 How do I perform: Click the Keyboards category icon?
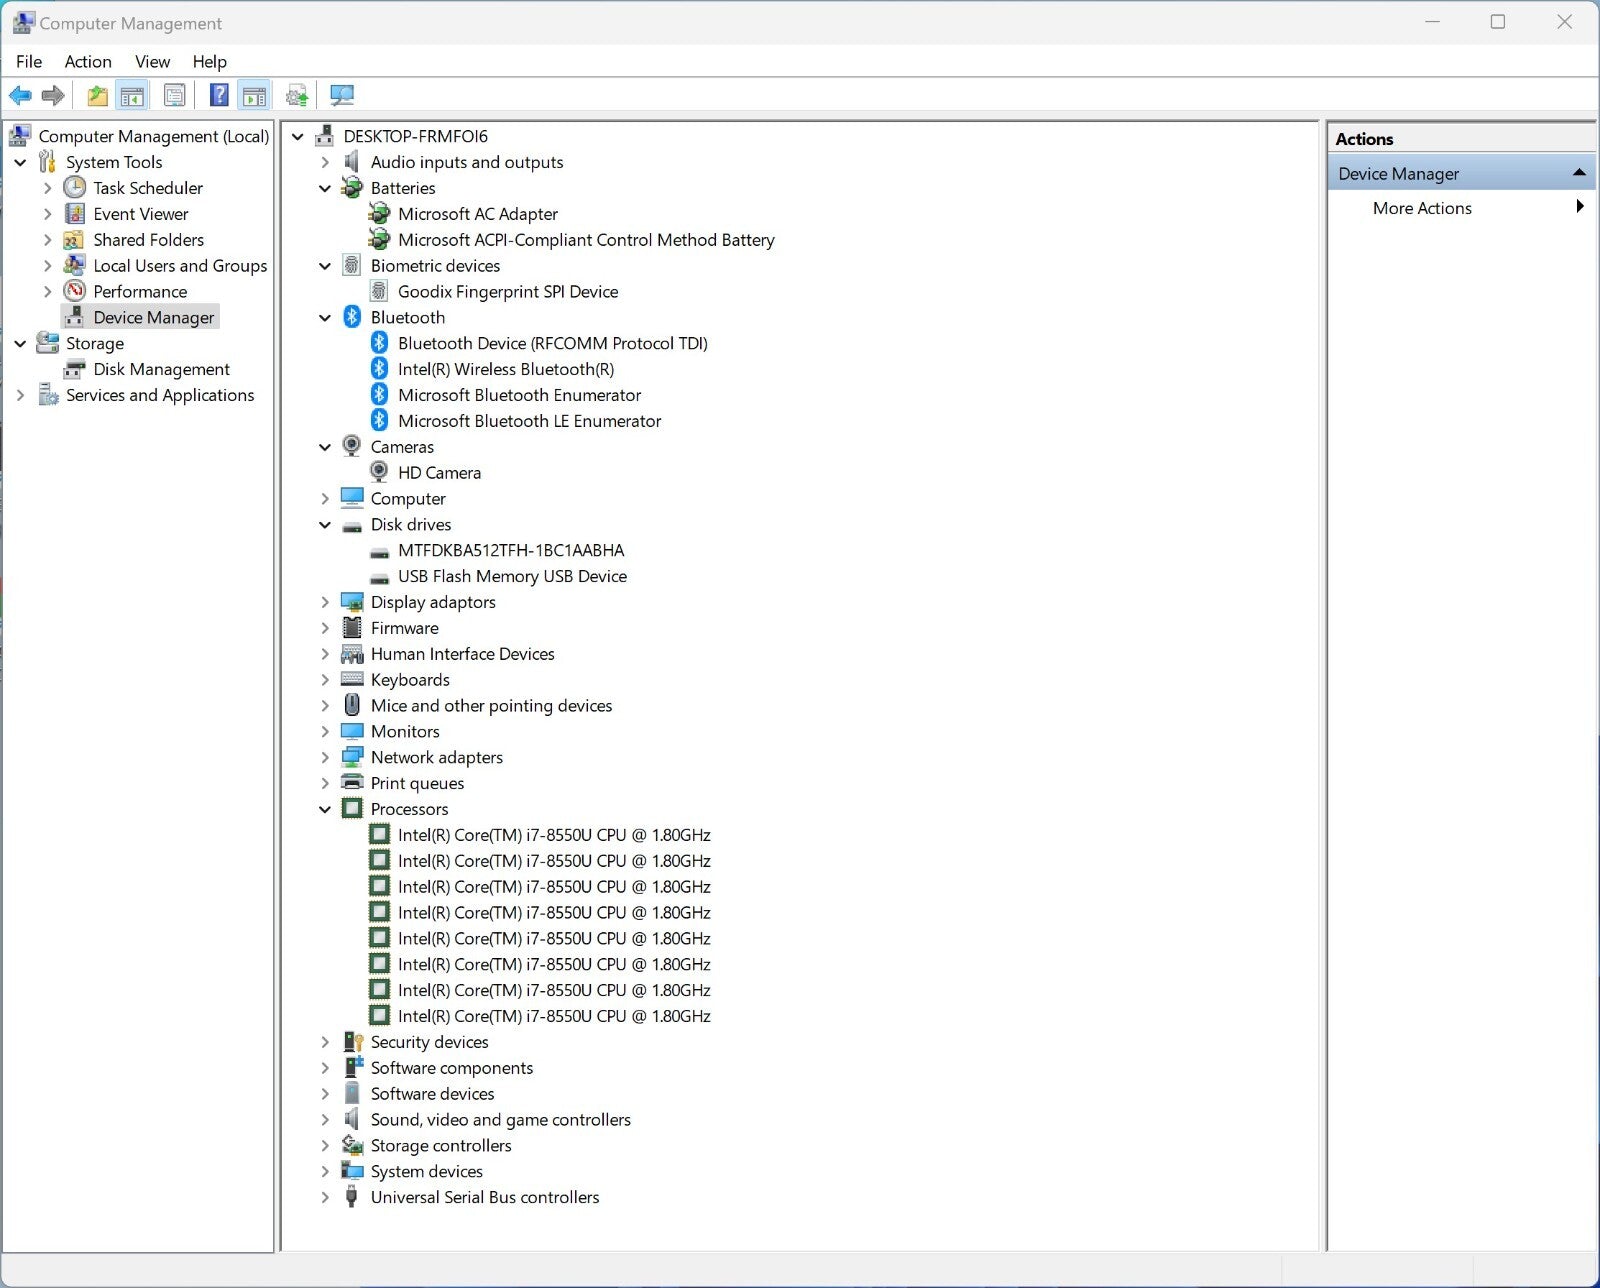pyautogui.click(x=352, y=679)
